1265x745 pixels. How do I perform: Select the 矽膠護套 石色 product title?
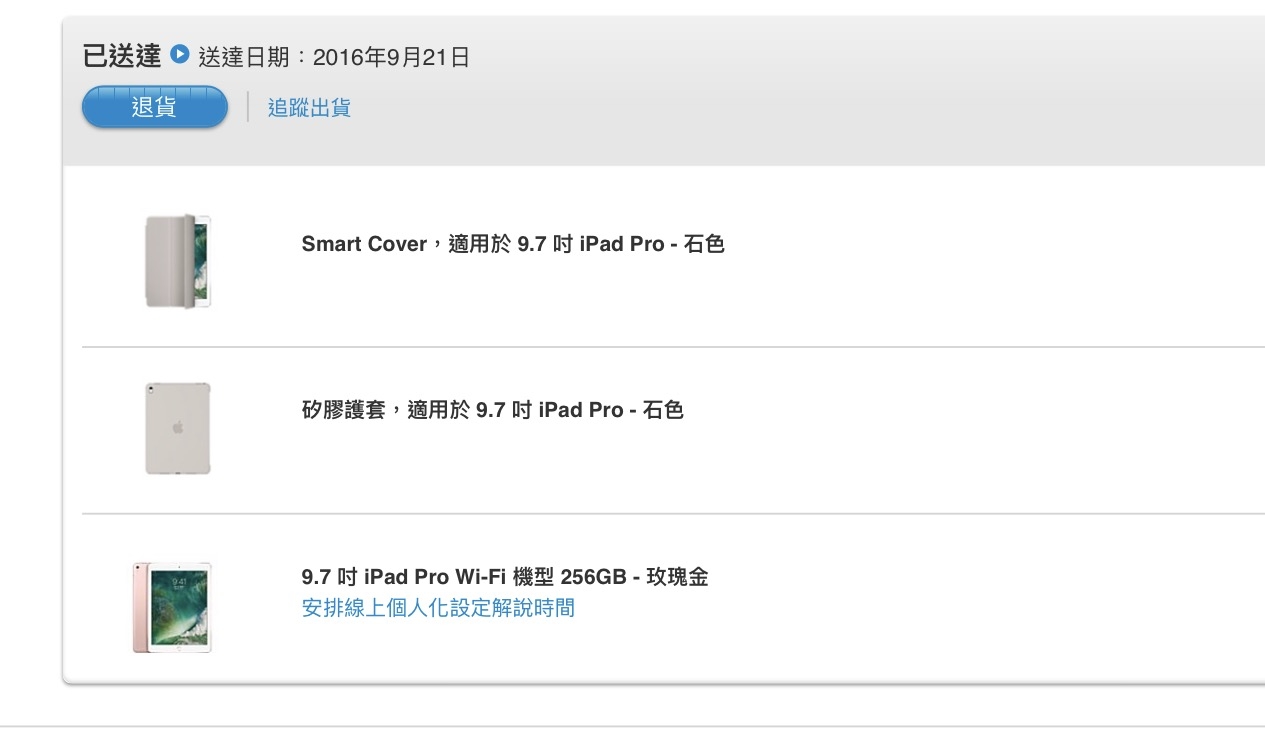pyautogui.click(x=493, y=410)
